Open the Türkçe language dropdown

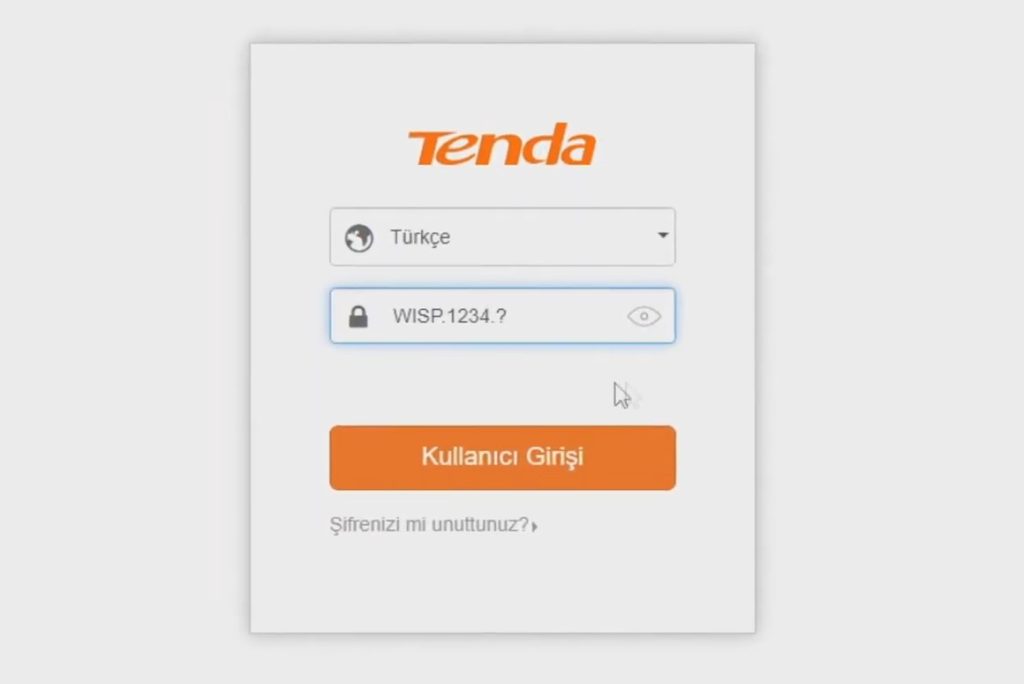click(502, 237)
